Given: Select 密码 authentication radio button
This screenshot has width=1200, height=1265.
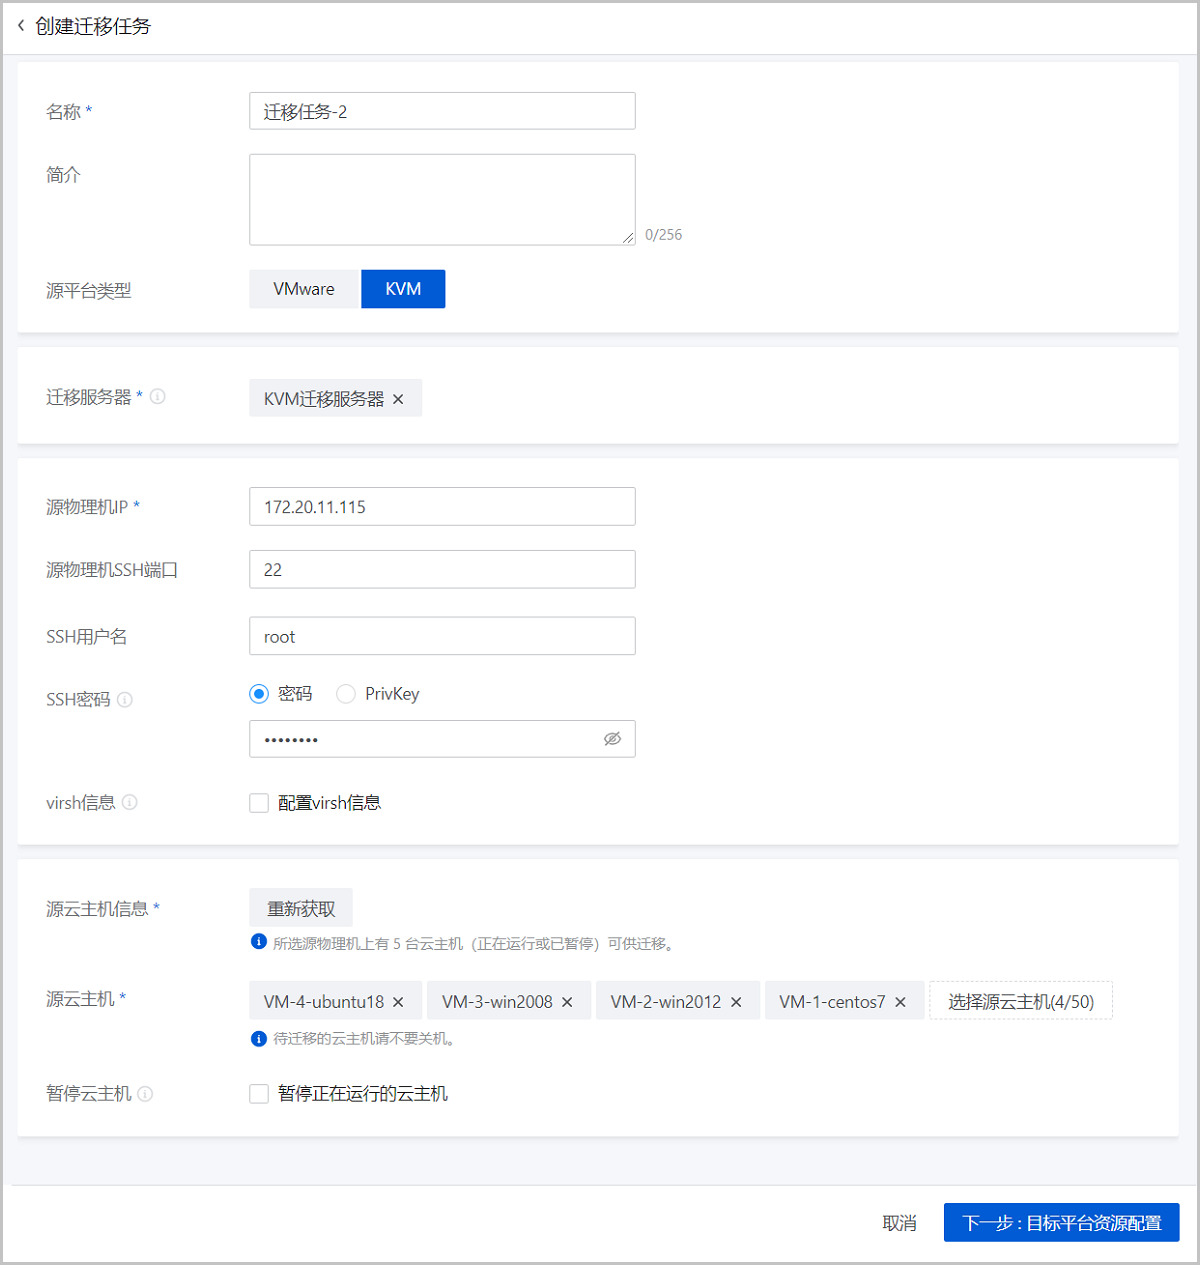Looking at the screenshot, I should pos(259,694).
